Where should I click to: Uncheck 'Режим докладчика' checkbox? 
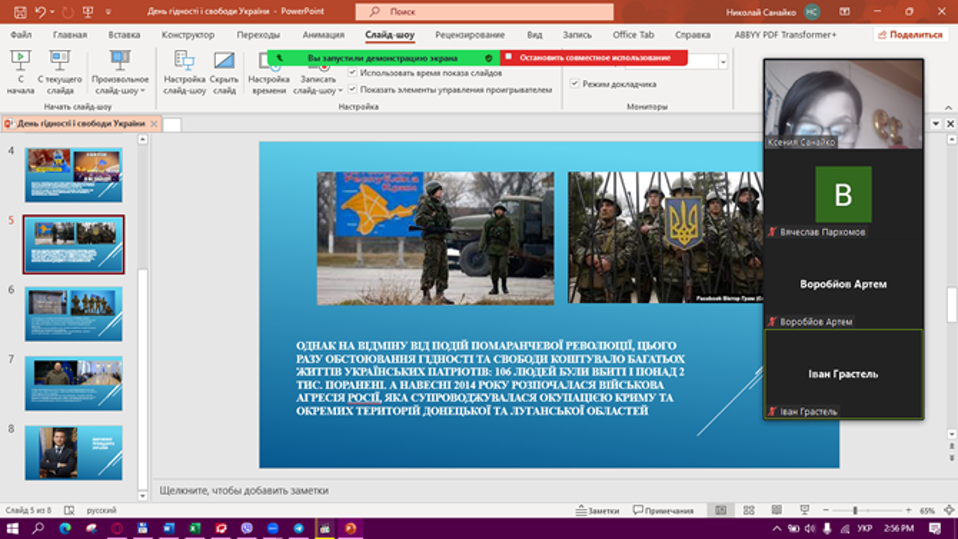click(x=575, y=84)
